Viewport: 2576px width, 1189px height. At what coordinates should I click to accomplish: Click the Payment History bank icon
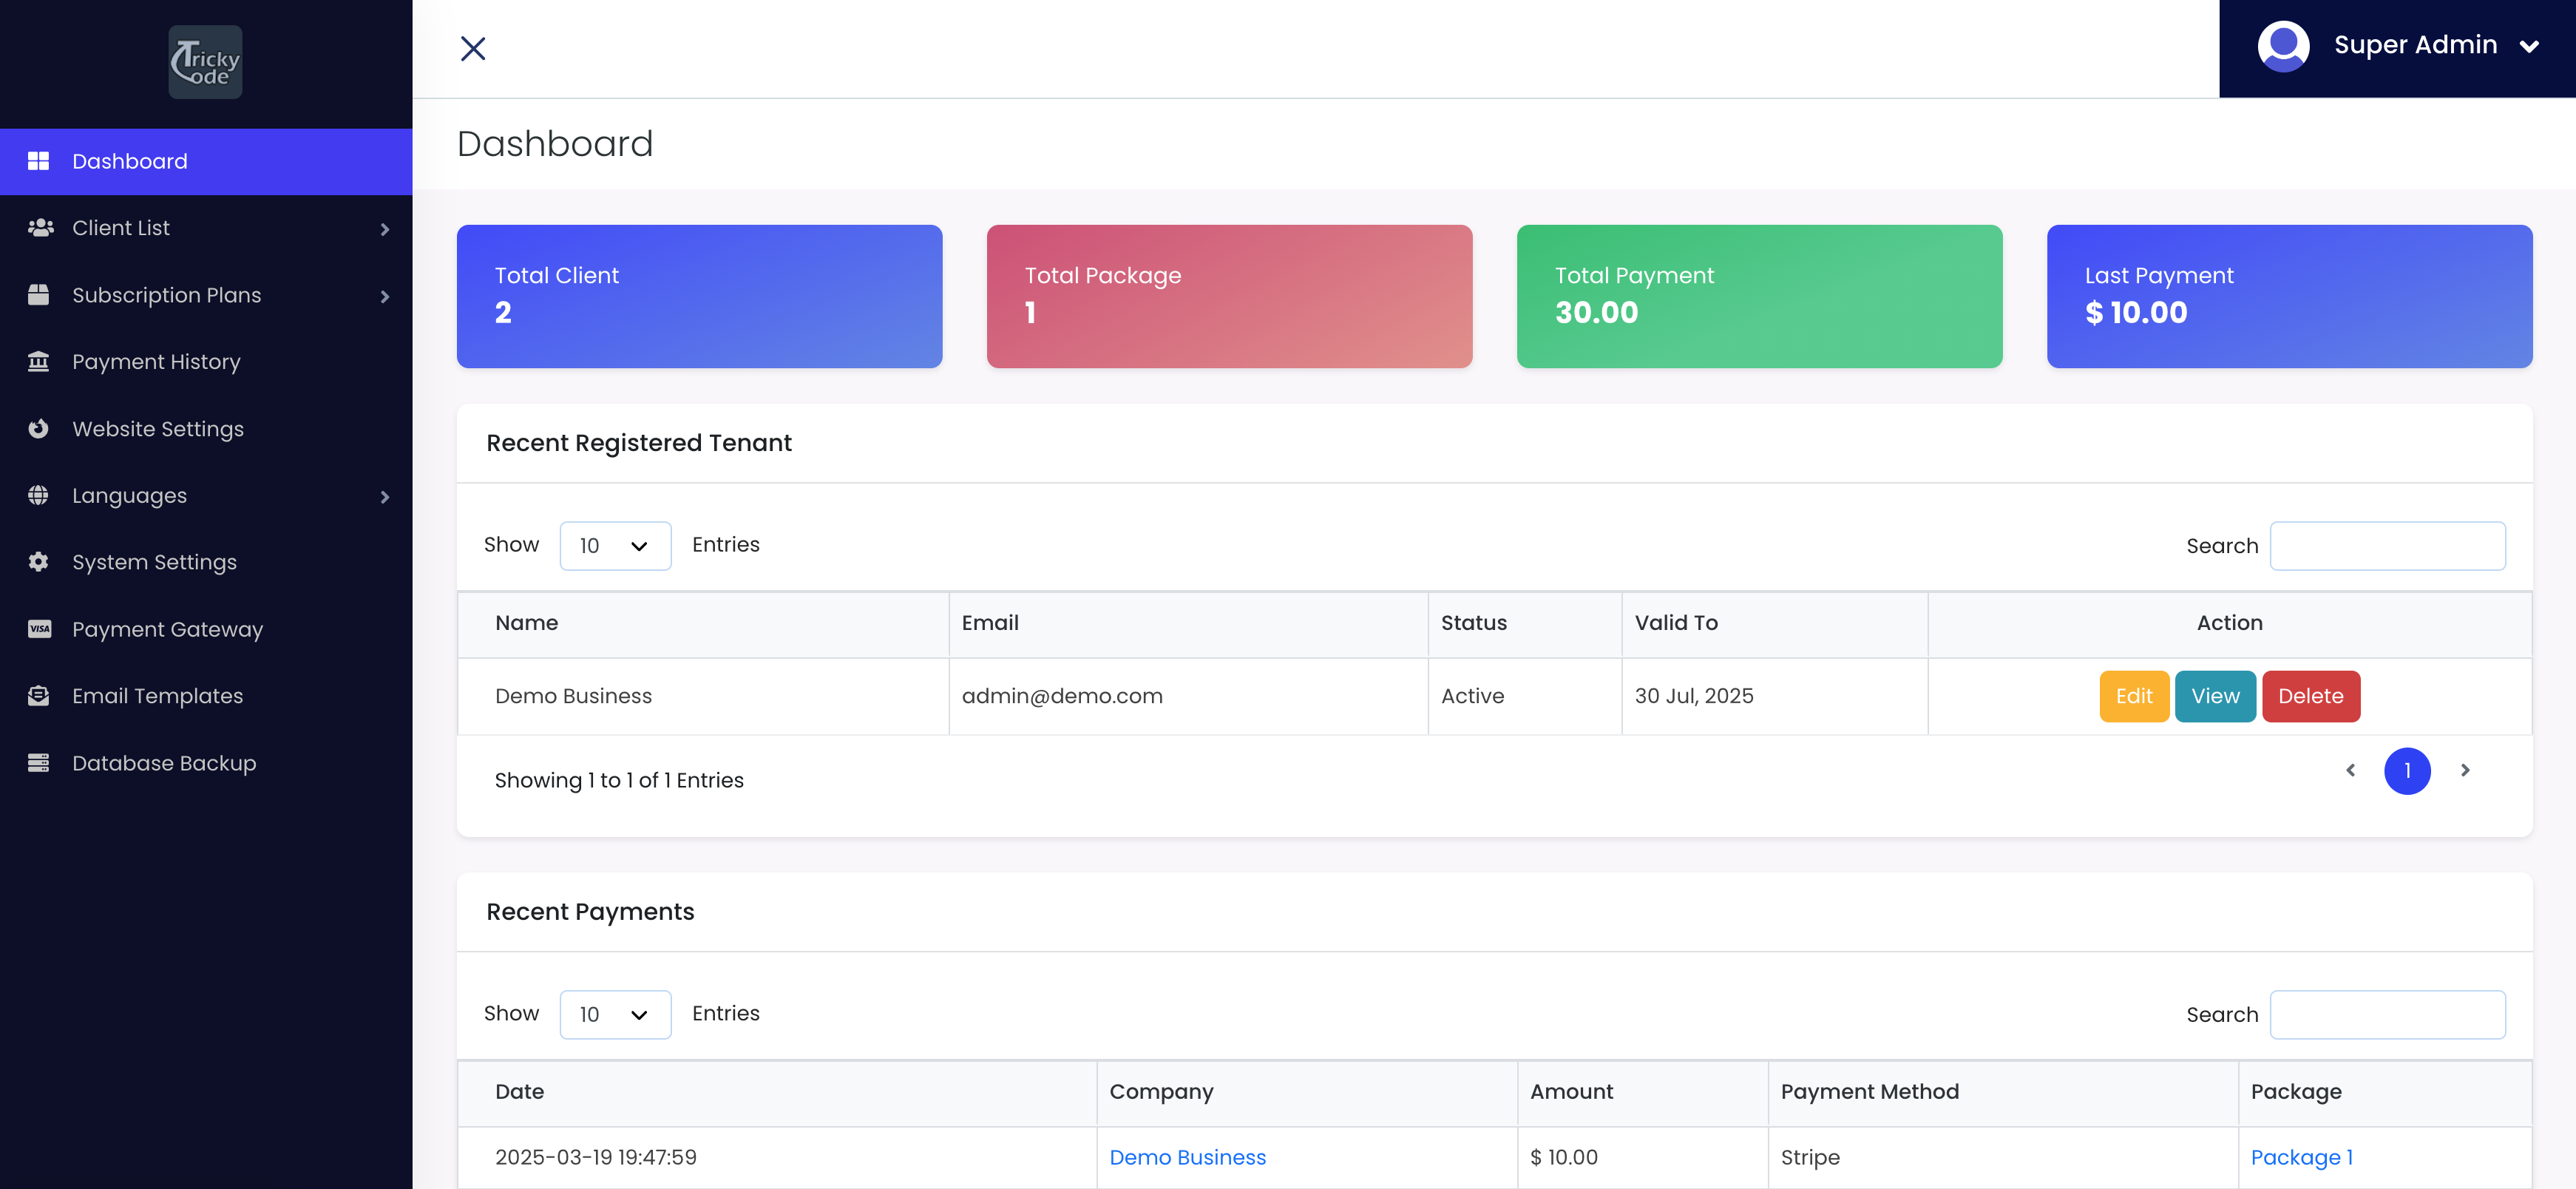tap(38, 361)
